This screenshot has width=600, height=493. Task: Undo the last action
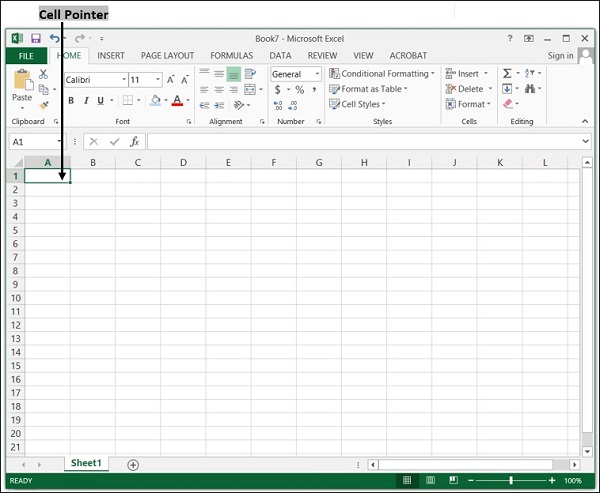[55, 38]
